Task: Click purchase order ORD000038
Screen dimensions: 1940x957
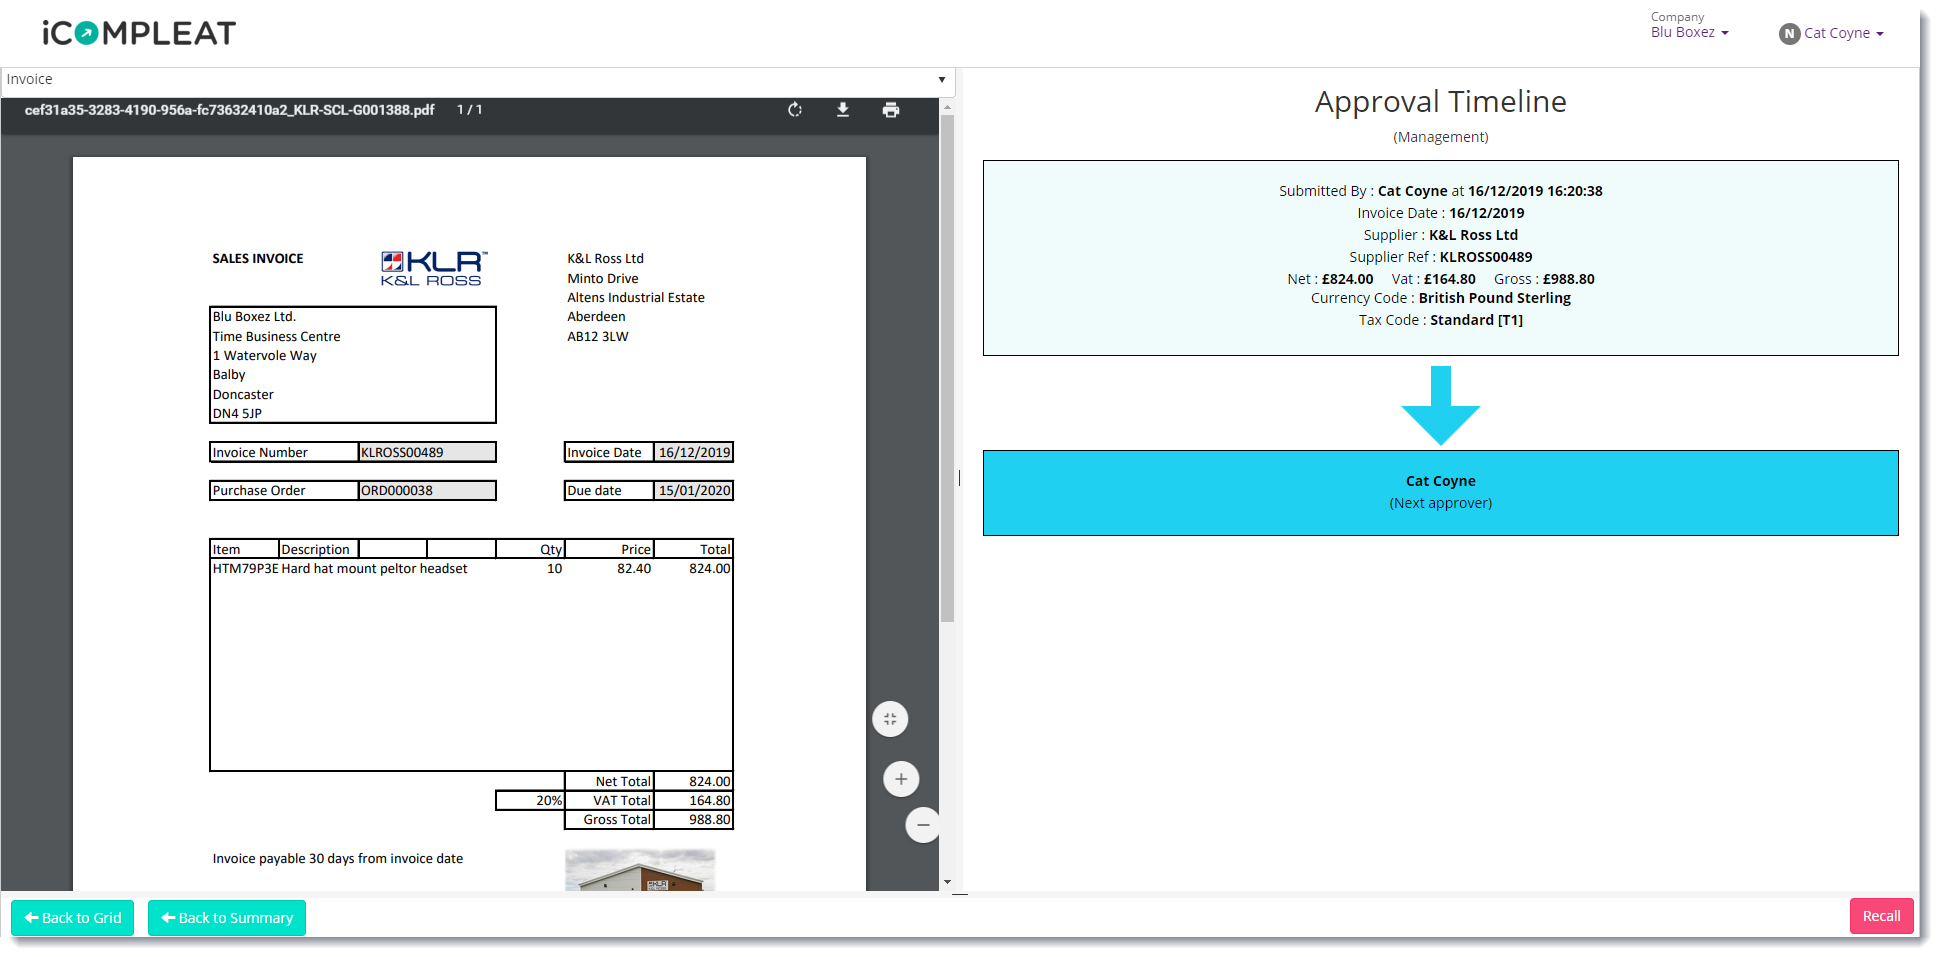Action: point(427,491)
